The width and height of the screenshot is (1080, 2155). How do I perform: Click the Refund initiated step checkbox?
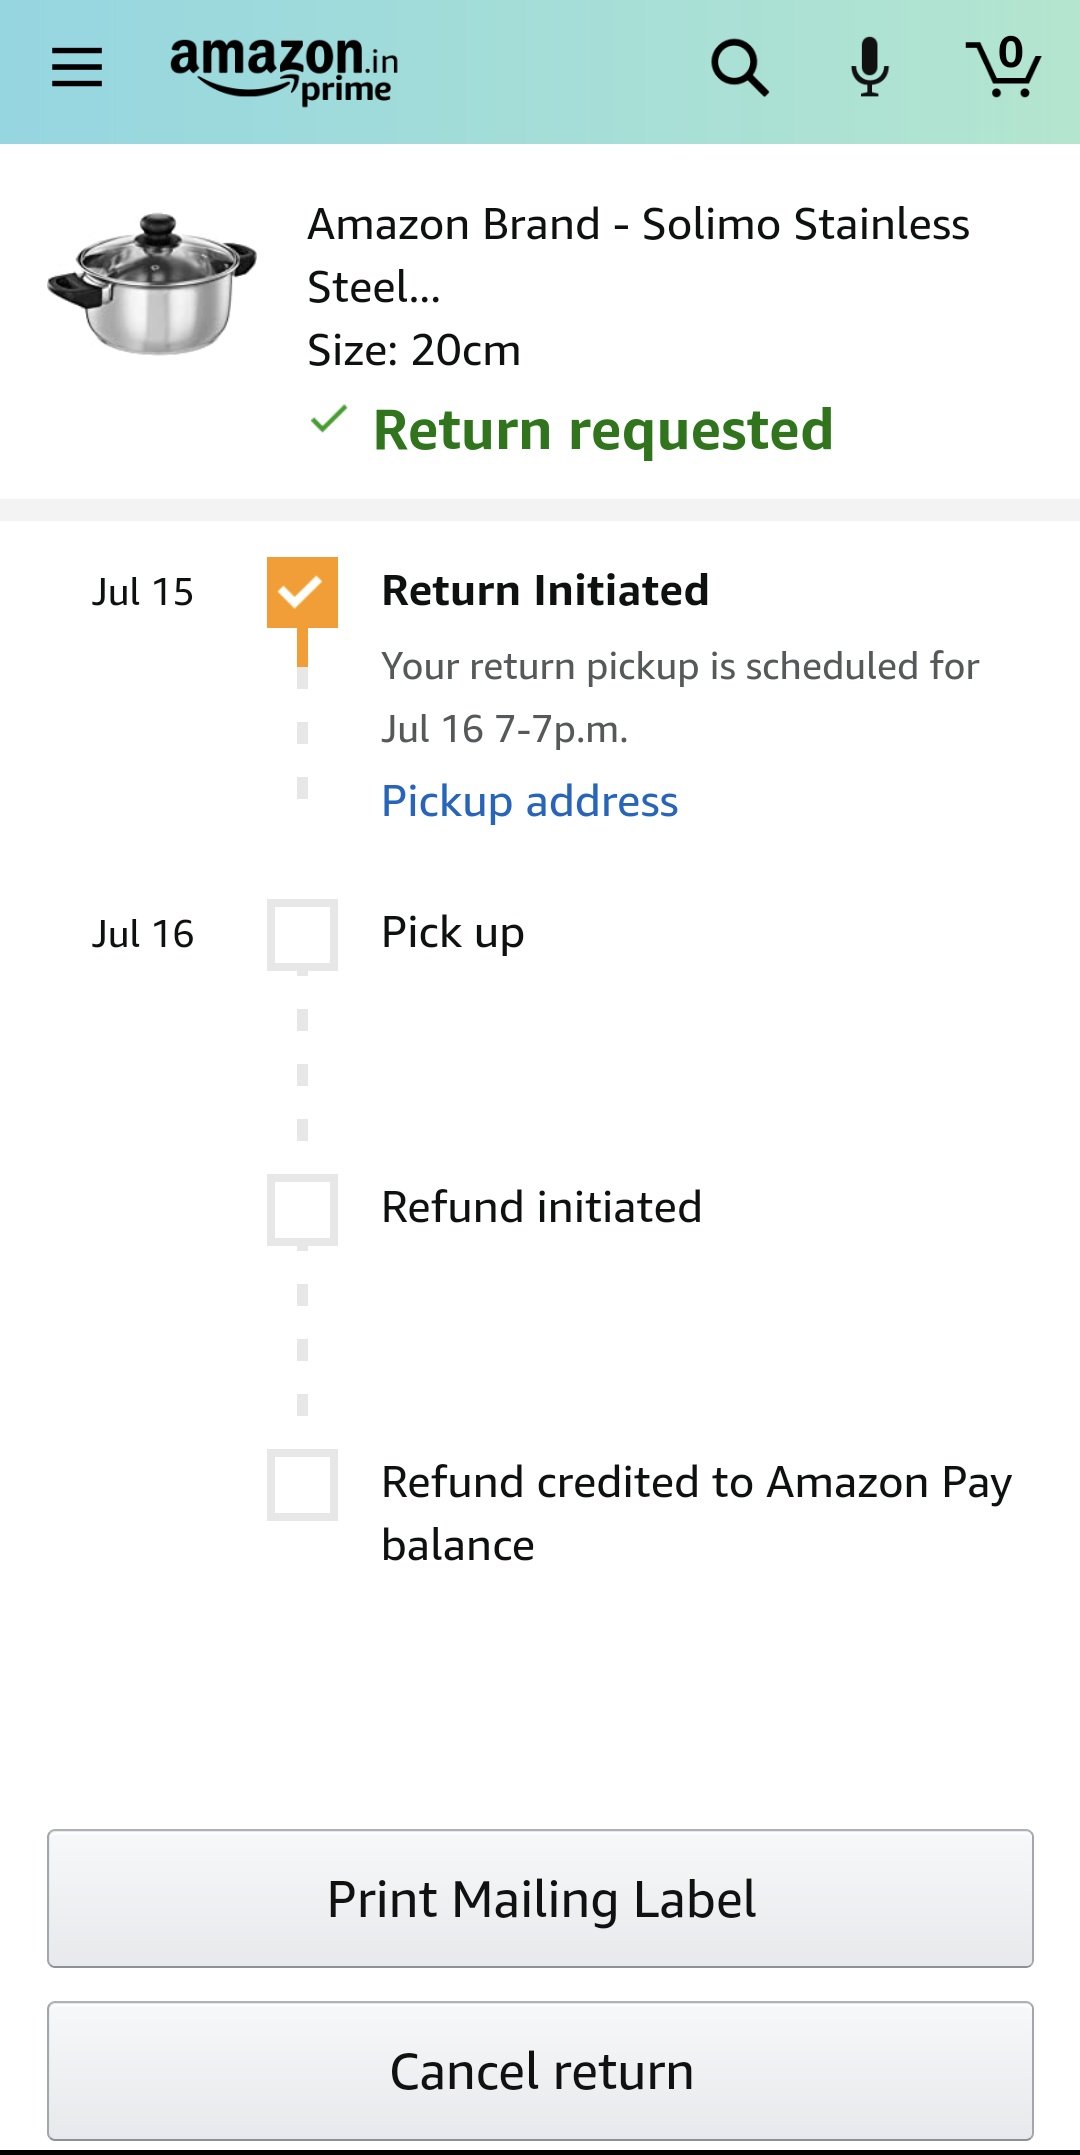[302, 1209]
